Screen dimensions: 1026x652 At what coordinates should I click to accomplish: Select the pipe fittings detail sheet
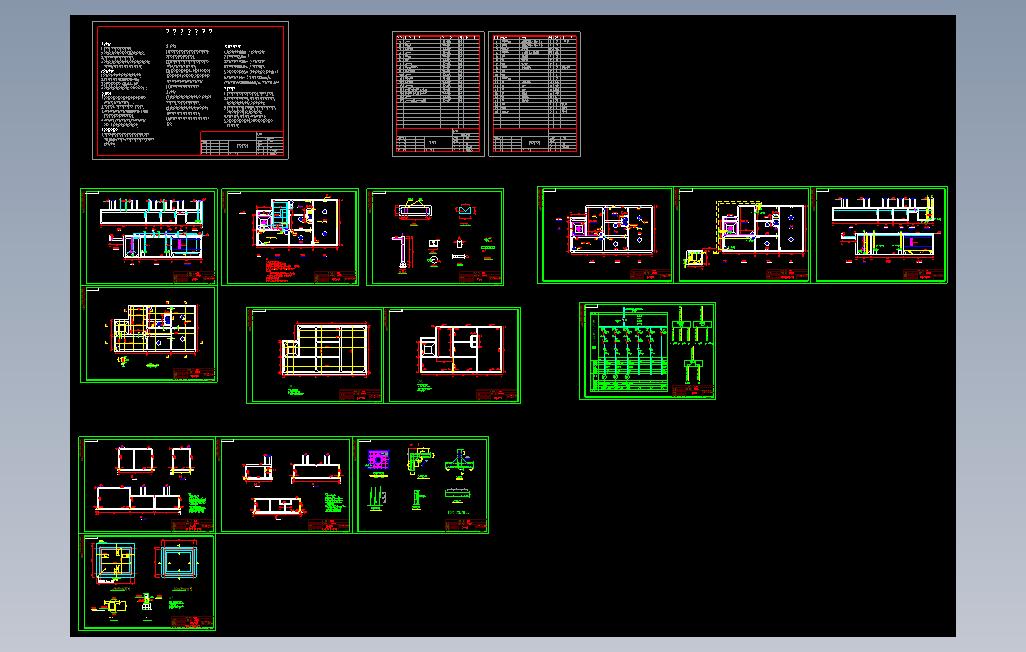click(x=435, y=237)
